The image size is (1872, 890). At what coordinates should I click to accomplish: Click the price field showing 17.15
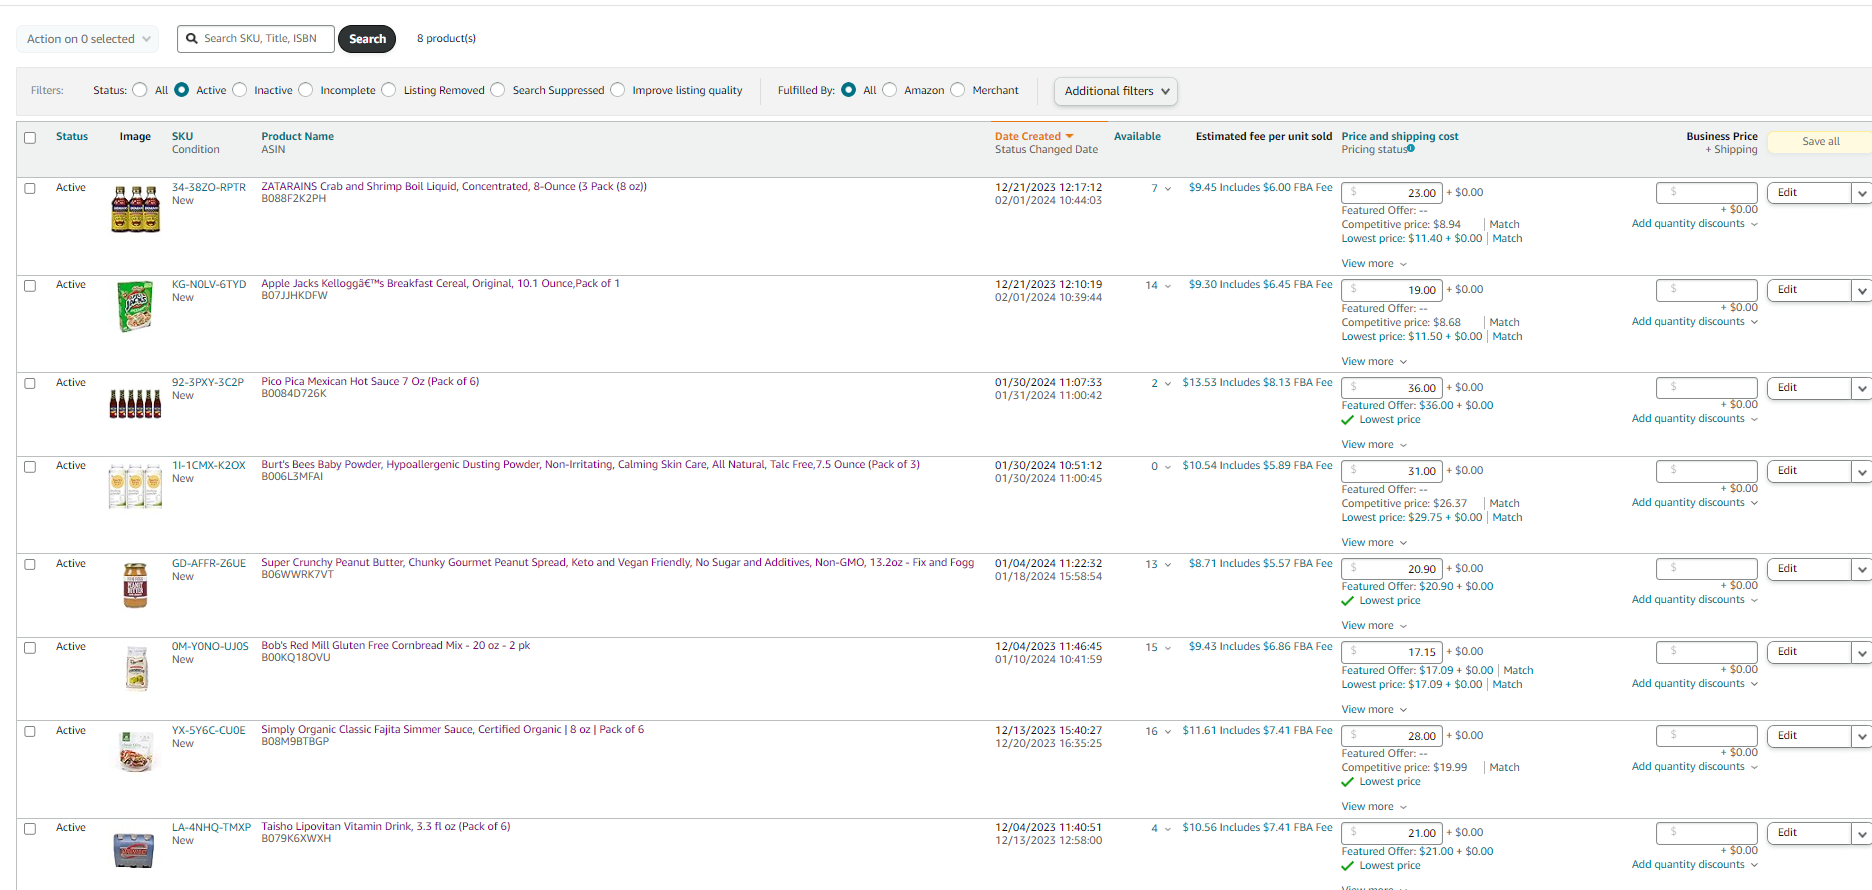point(1392,652)
